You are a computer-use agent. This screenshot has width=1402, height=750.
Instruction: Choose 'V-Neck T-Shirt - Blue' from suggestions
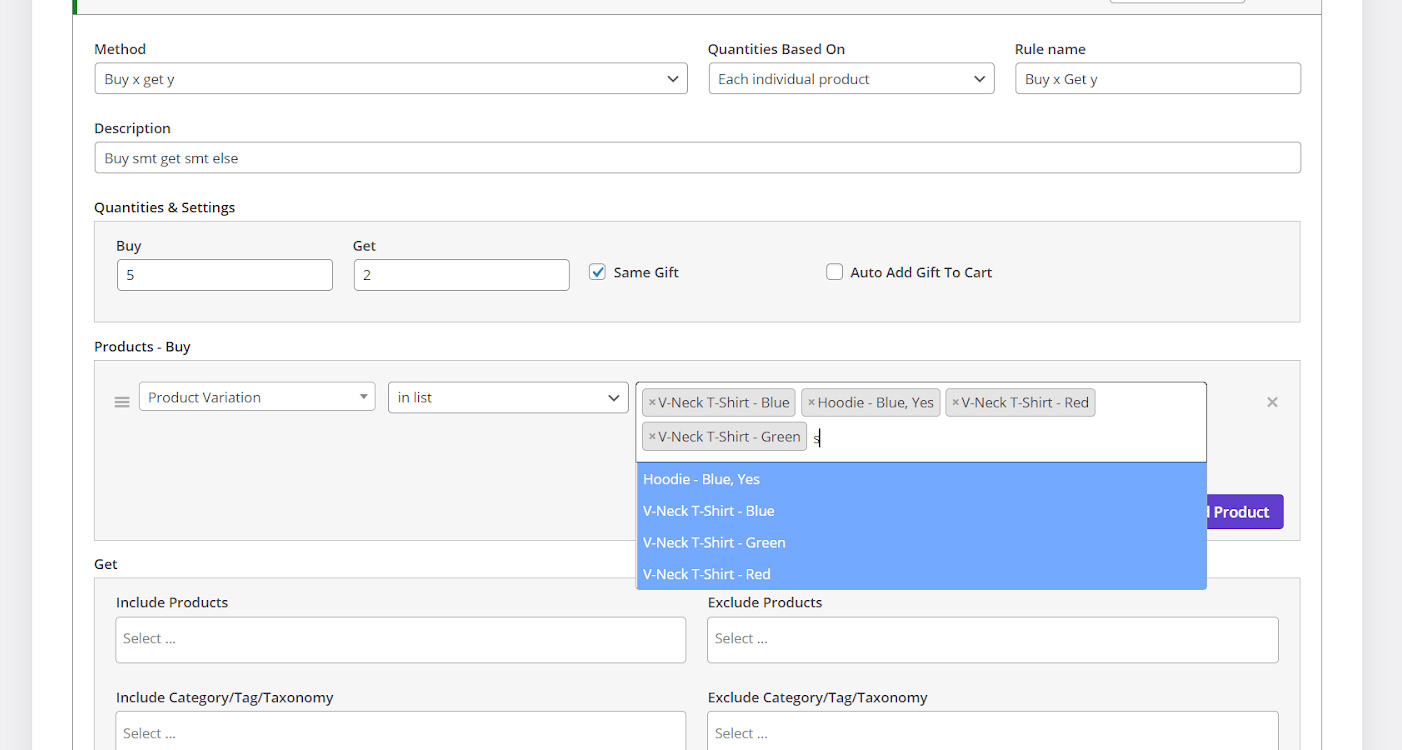click(x=921, y=511)
